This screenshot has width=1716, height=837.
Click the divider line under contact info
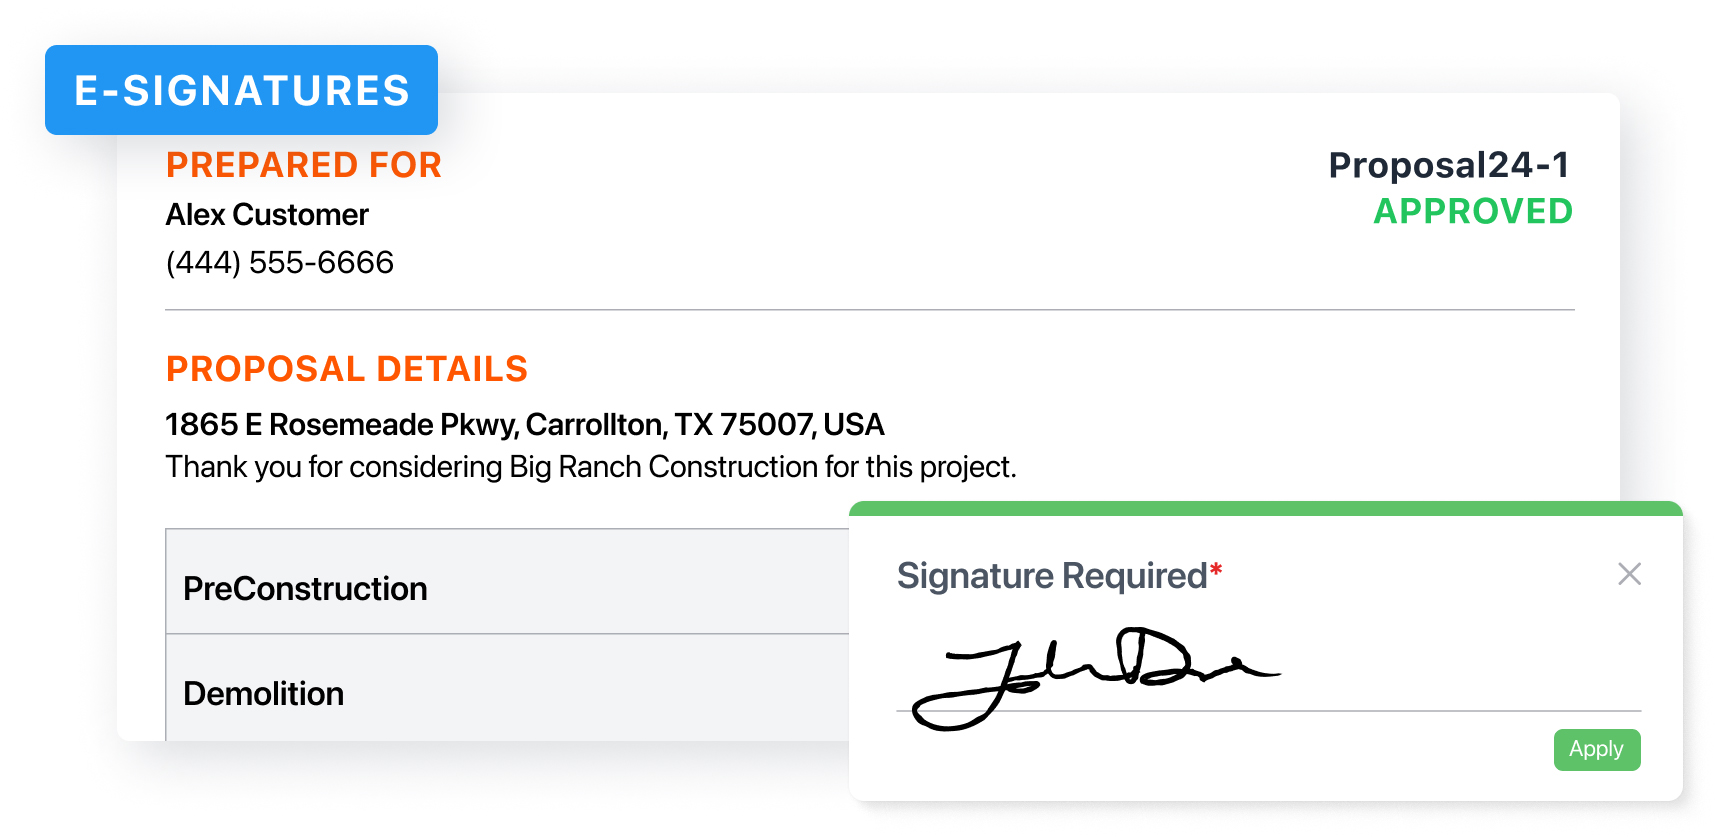[869, 312]
